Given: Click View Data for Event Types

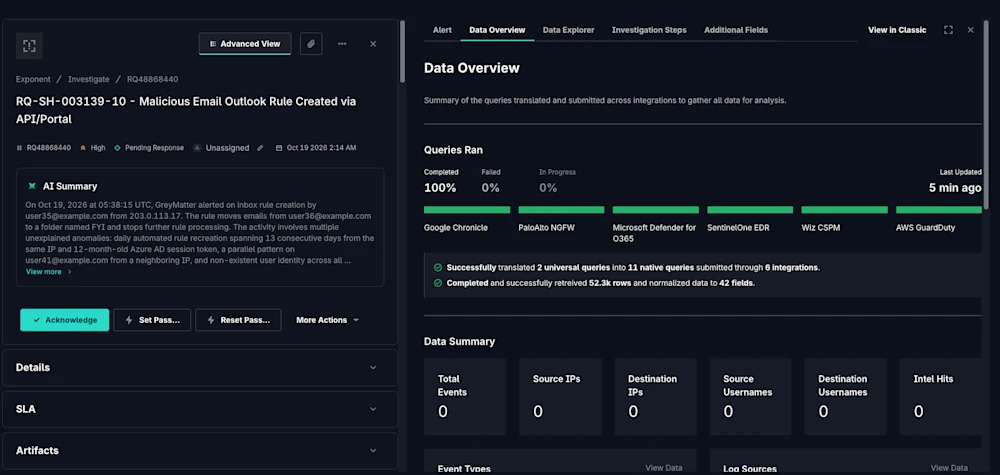Looking at the screenshot, I should (x=663, y=468).
